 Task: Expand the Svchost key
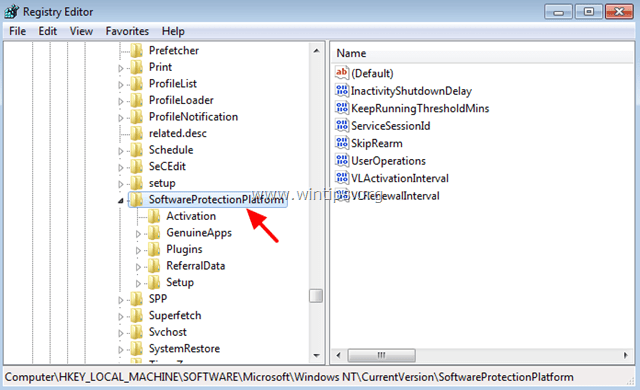click(121, 333)
